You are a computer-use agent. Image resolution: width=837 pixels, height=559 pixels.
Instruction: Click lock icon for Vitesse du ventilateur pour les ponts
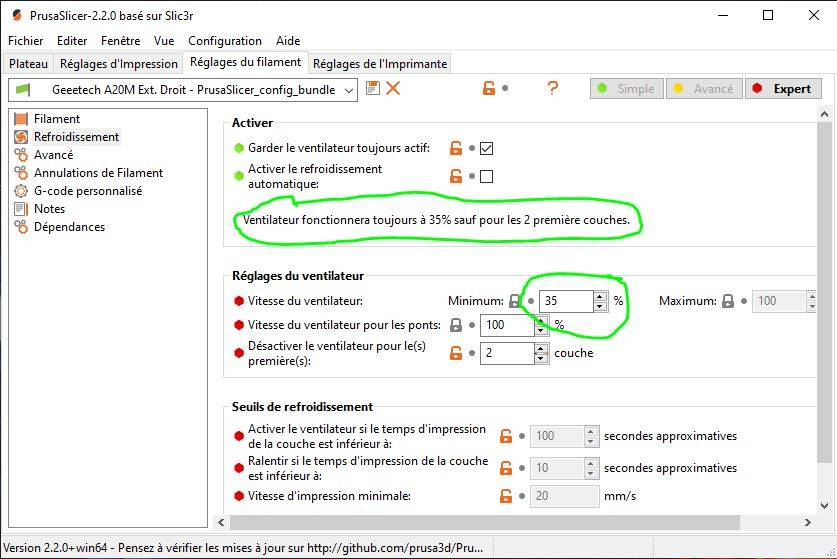click(455, 325)
